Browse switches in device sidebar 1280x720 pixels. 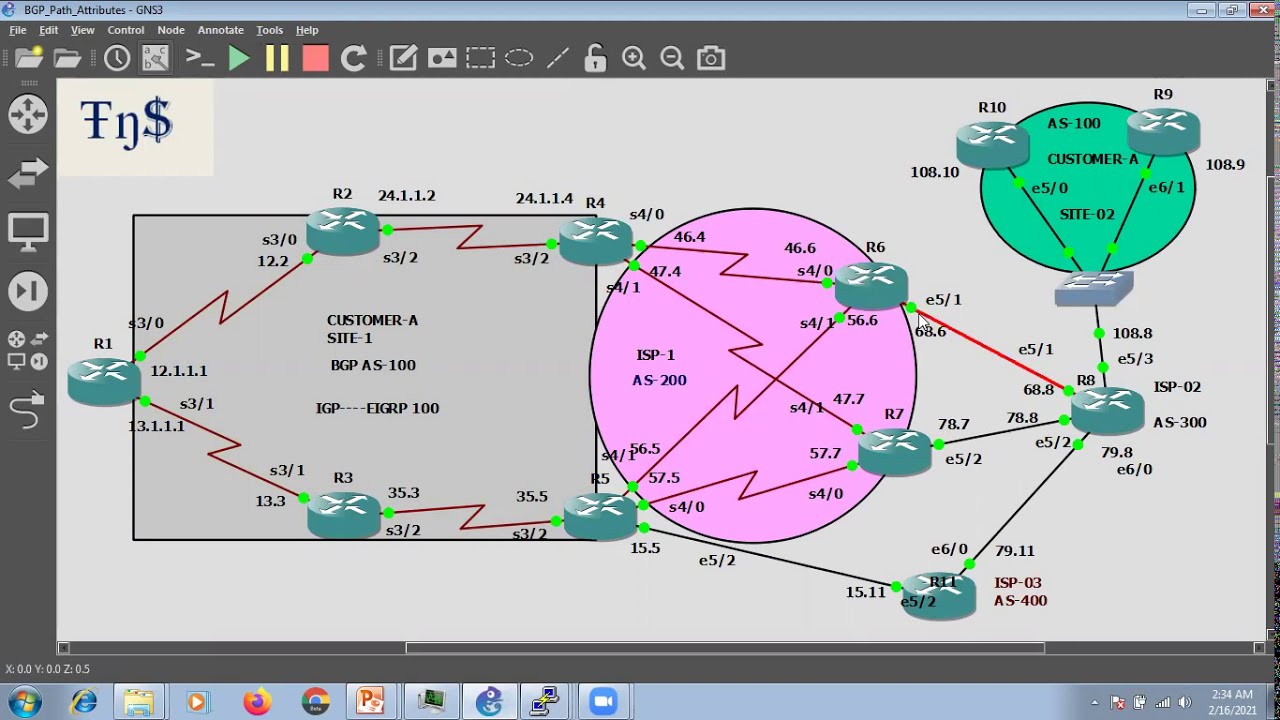pos(28,173)
